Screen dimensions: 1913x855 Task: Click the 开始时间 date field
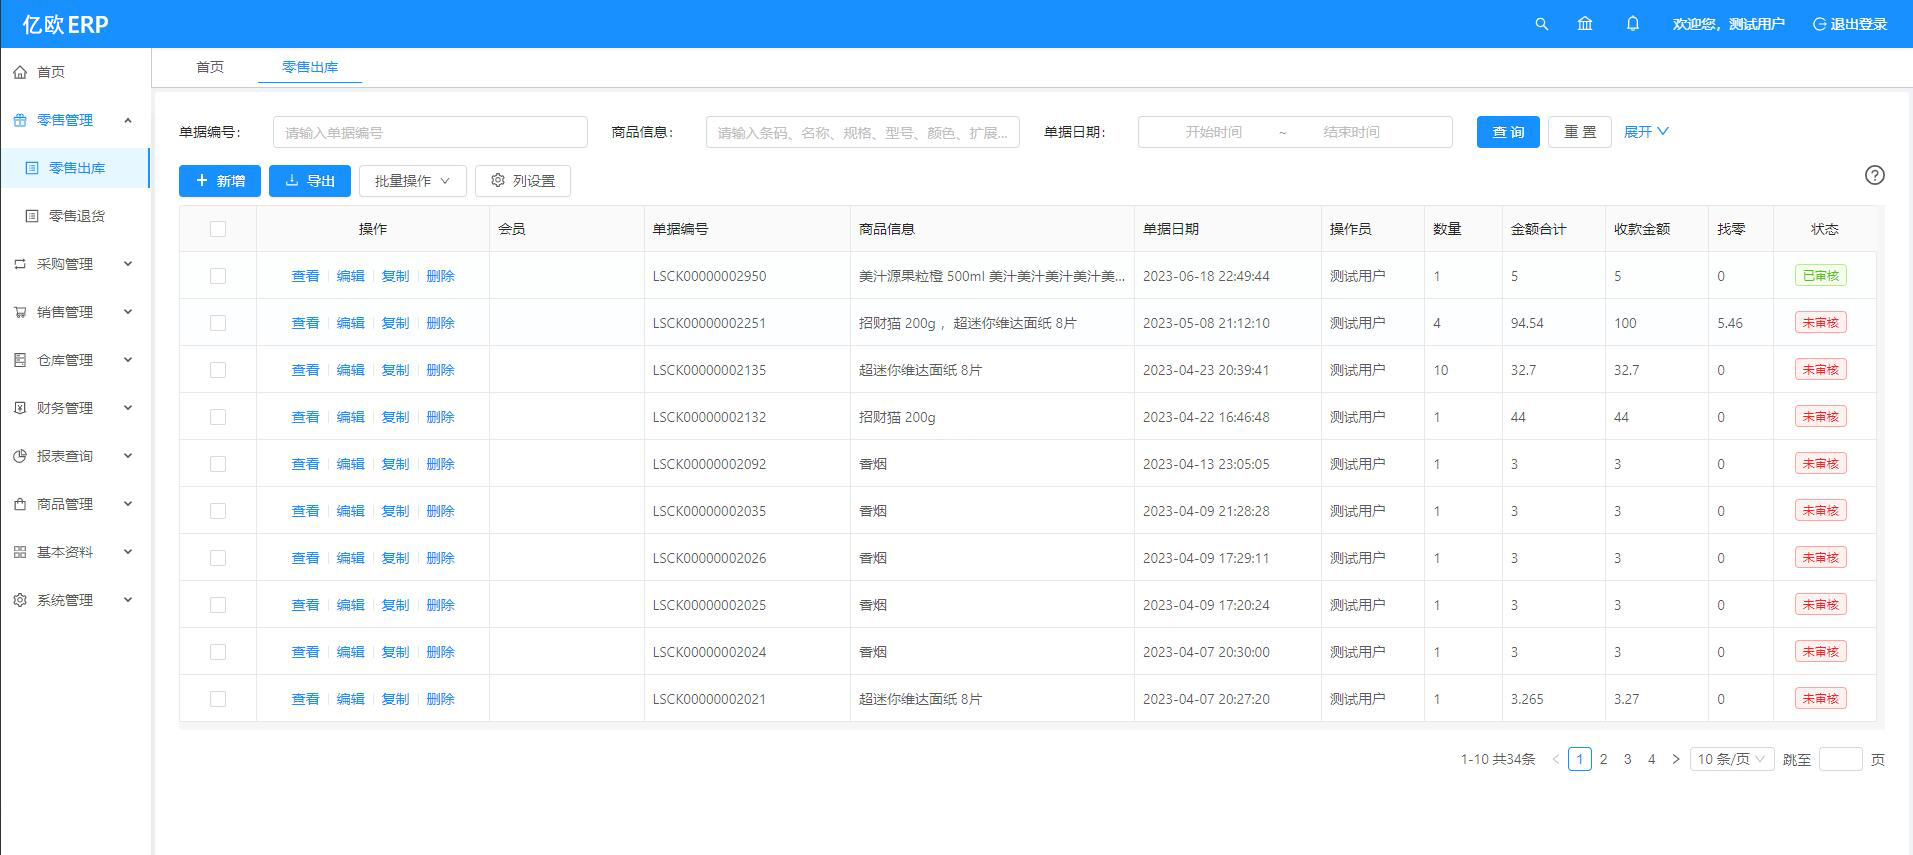pos(1213,132)
